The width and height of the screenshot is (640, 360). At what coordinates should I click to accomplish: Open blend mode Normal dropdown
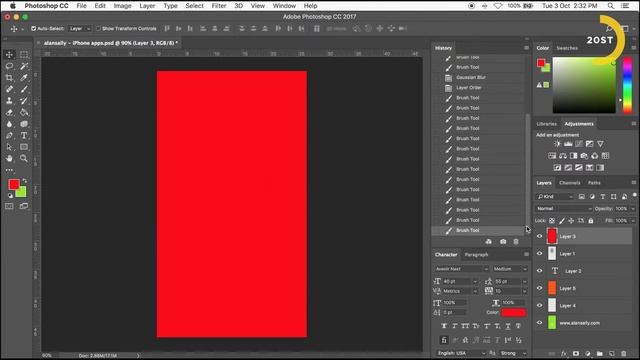click(x=564, y=209)
